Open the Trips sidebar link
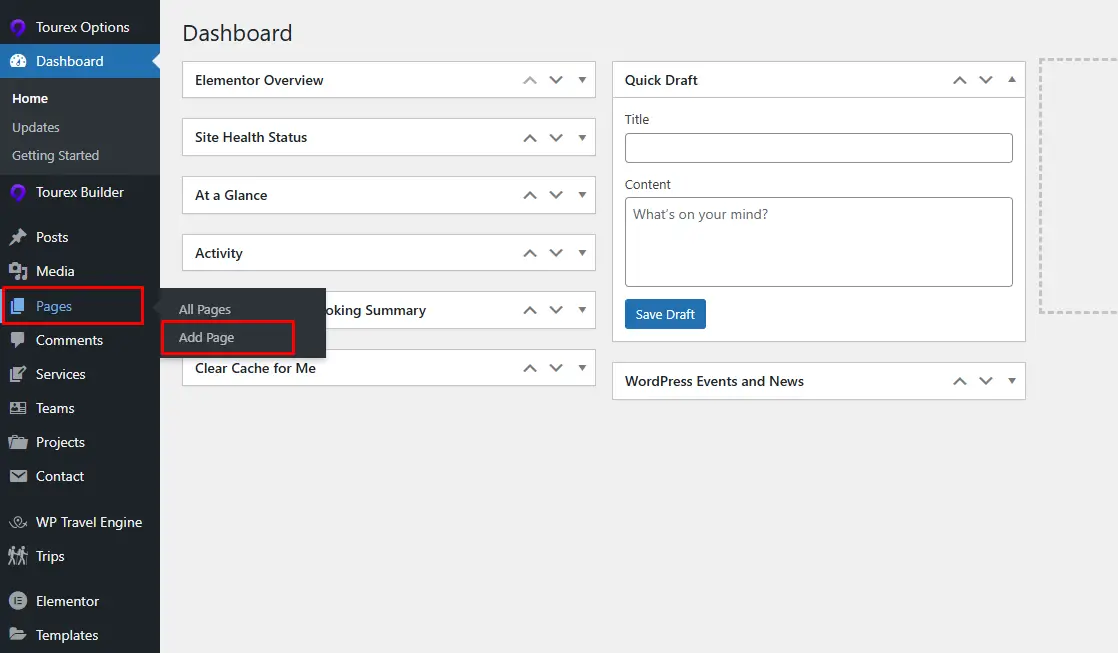The height and width of the screenshot is (653, 1118). pyautogui.click(x=50, y=556)
